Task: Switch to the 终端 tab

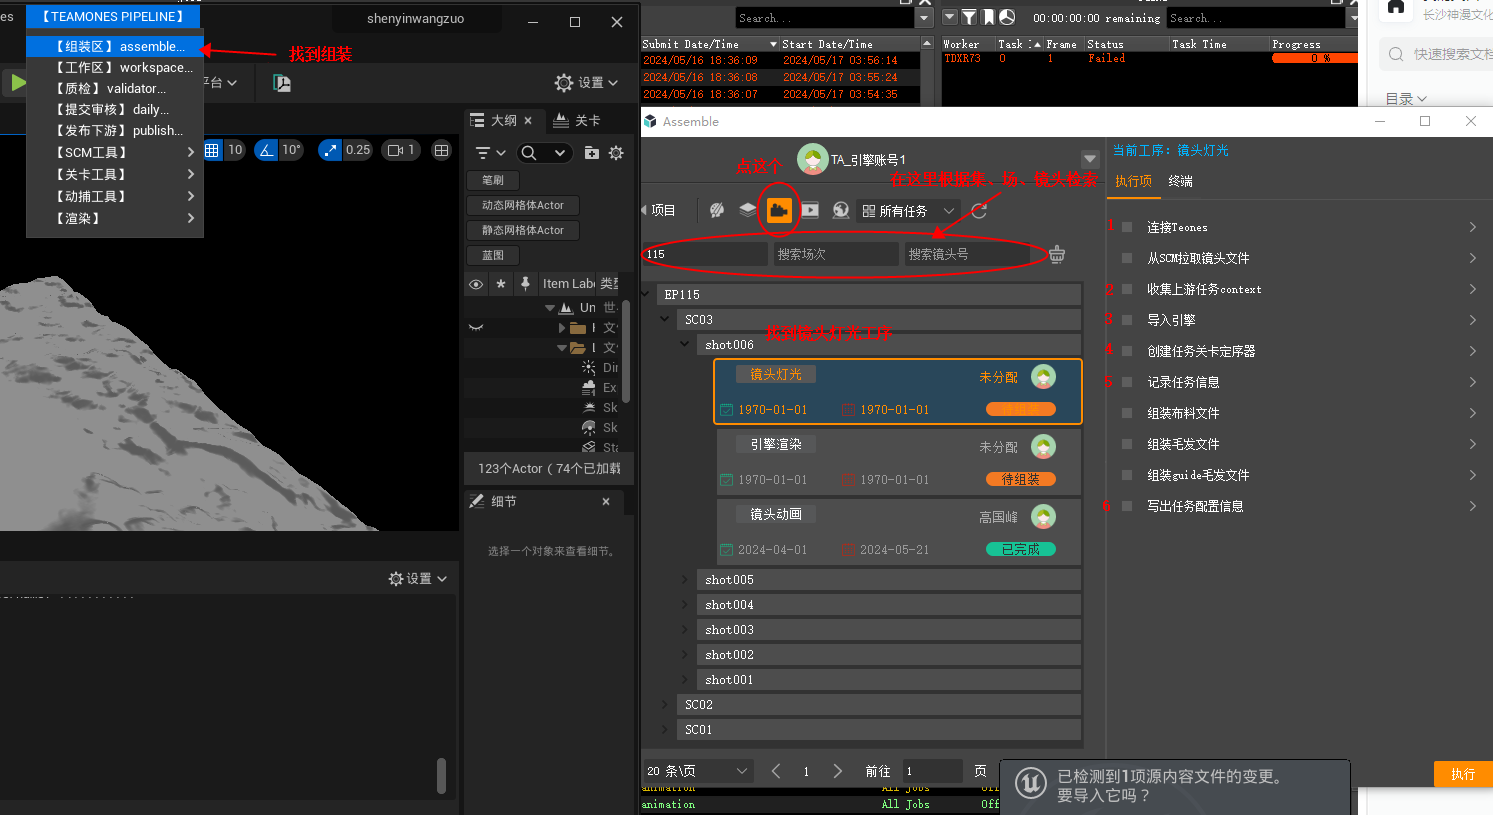Action: tap(1181, 181)
